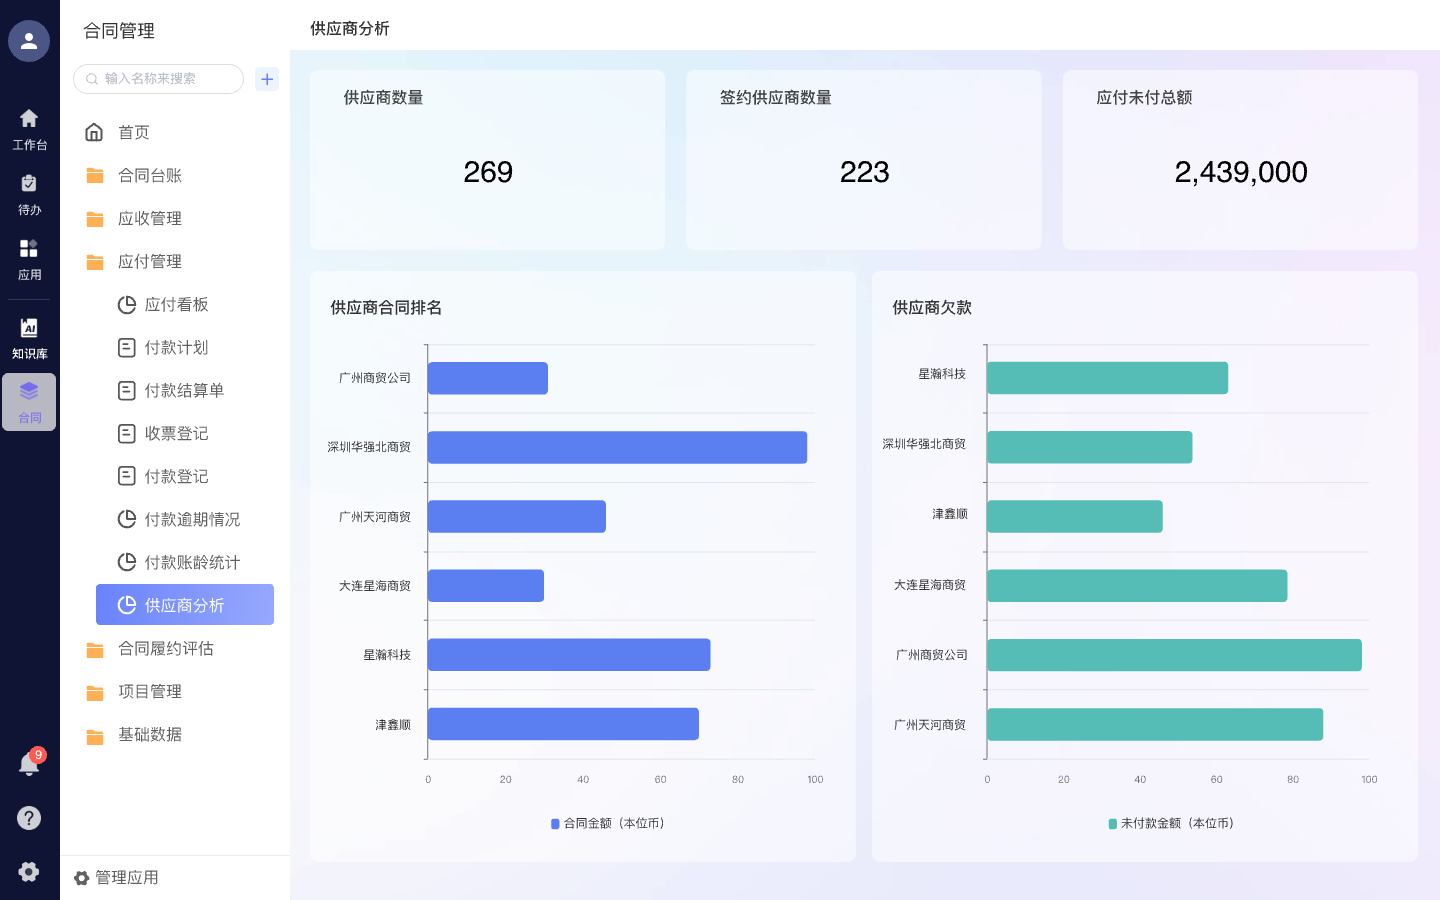Click the plus button beside search
The width and height of the screenshot is (1440, 900).
click(267, 79)
